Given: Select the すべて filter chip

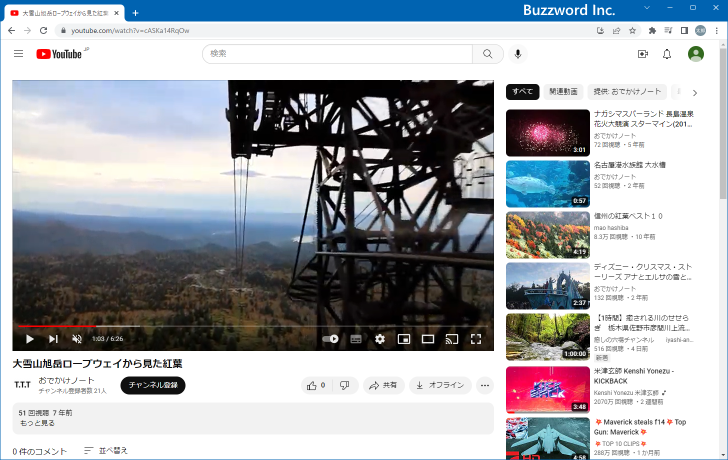Looking at the screenshot, I should (522, 91).
